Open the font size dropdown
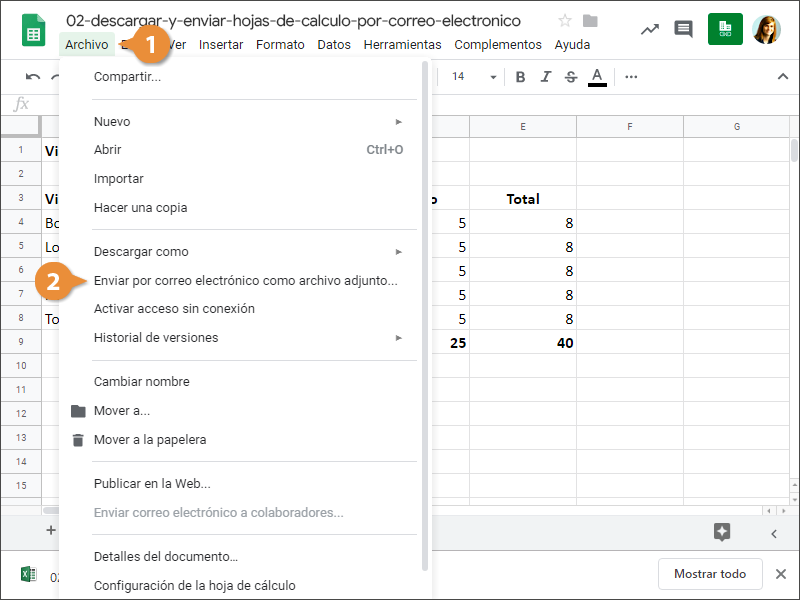Screen dimensions: 800x600 (474, 77)
